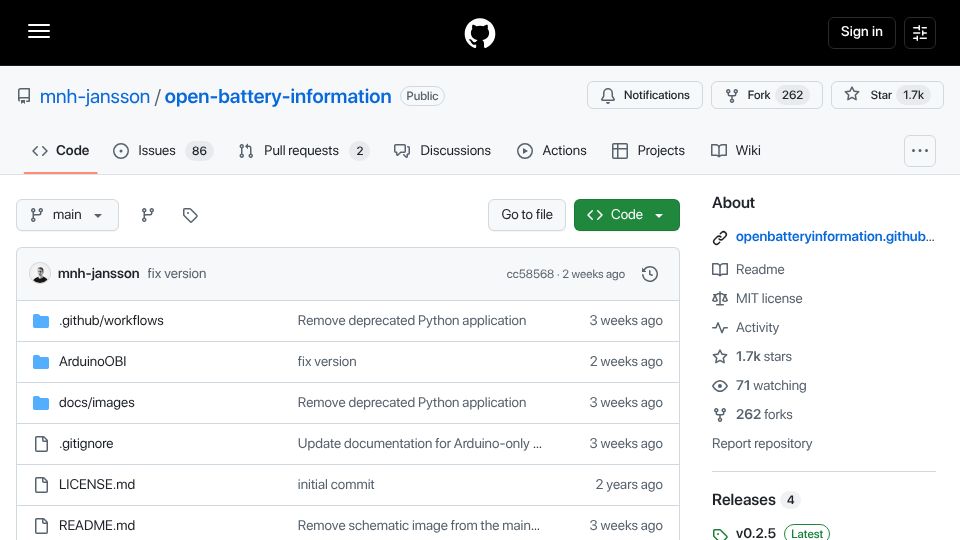
Task: Click the Sign in button
Action: click(x=861, y=32)
